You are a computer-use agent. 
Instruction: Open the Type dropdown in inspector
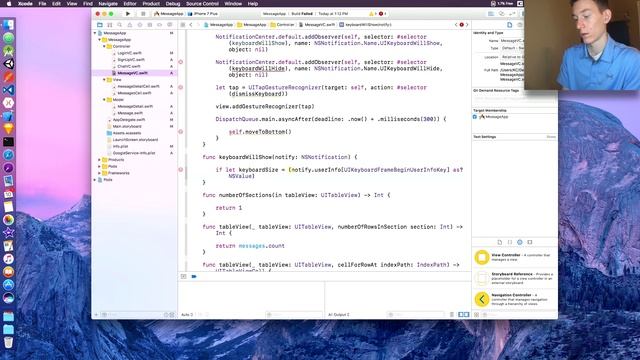[512, 48]
